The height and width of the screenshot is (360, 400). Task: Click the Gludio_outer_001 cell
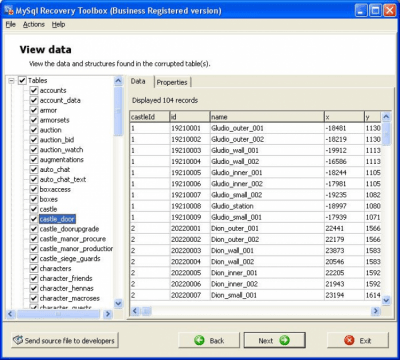(267, 128)
